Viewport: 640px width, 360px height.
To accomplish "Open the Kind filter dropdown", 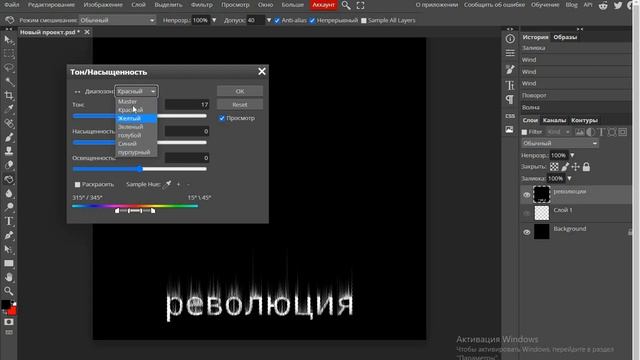I will (559, 132).
